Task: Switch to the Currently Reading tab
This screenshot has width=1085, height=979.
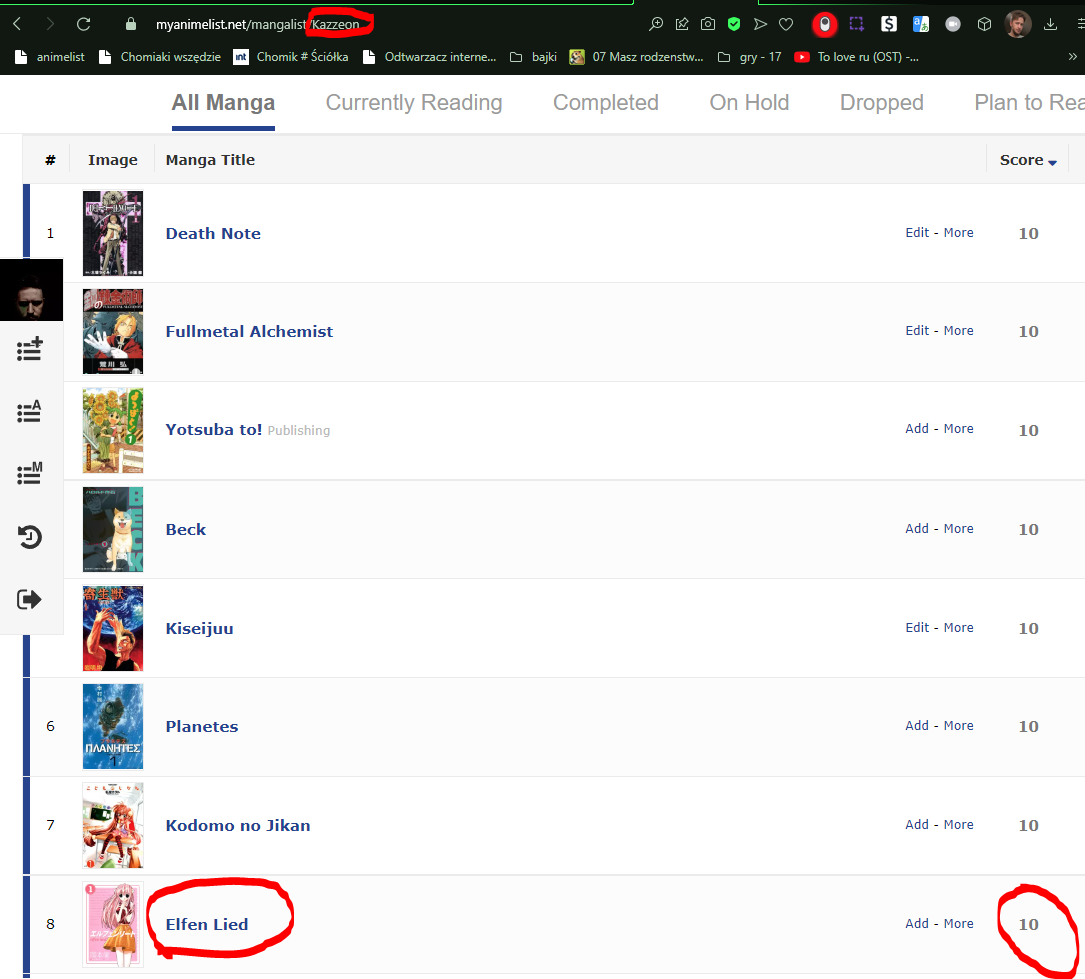Action: tap(414, 103)
